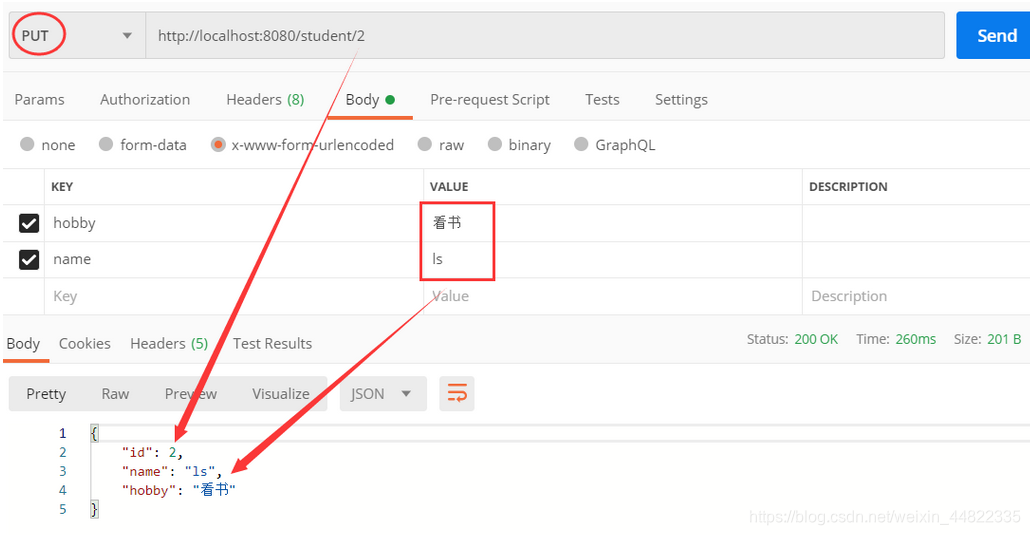
Task: Open the Tests tab
Action: 602,99
